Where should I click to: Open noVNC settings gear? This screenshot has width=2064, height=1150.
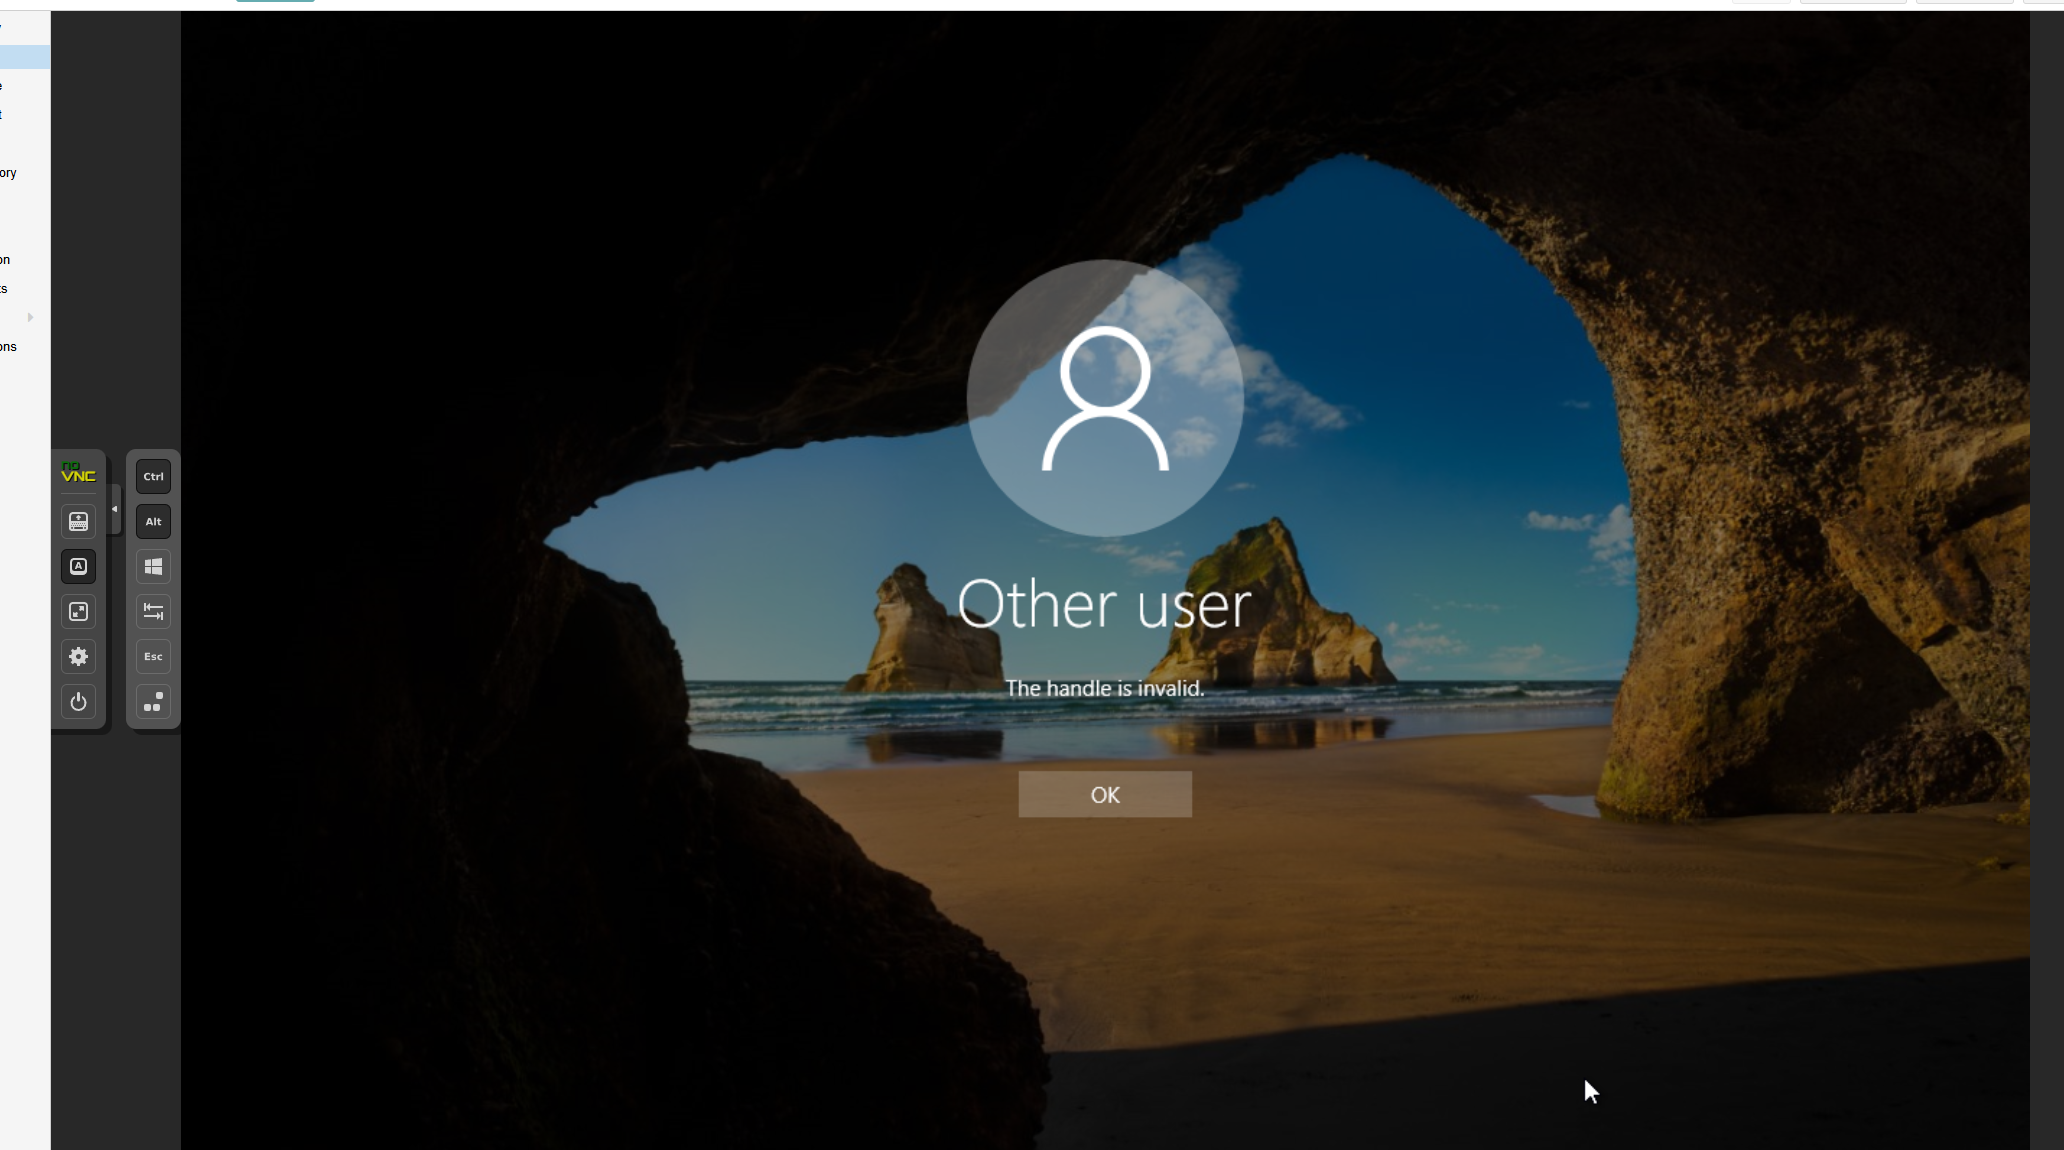[78, 656]
